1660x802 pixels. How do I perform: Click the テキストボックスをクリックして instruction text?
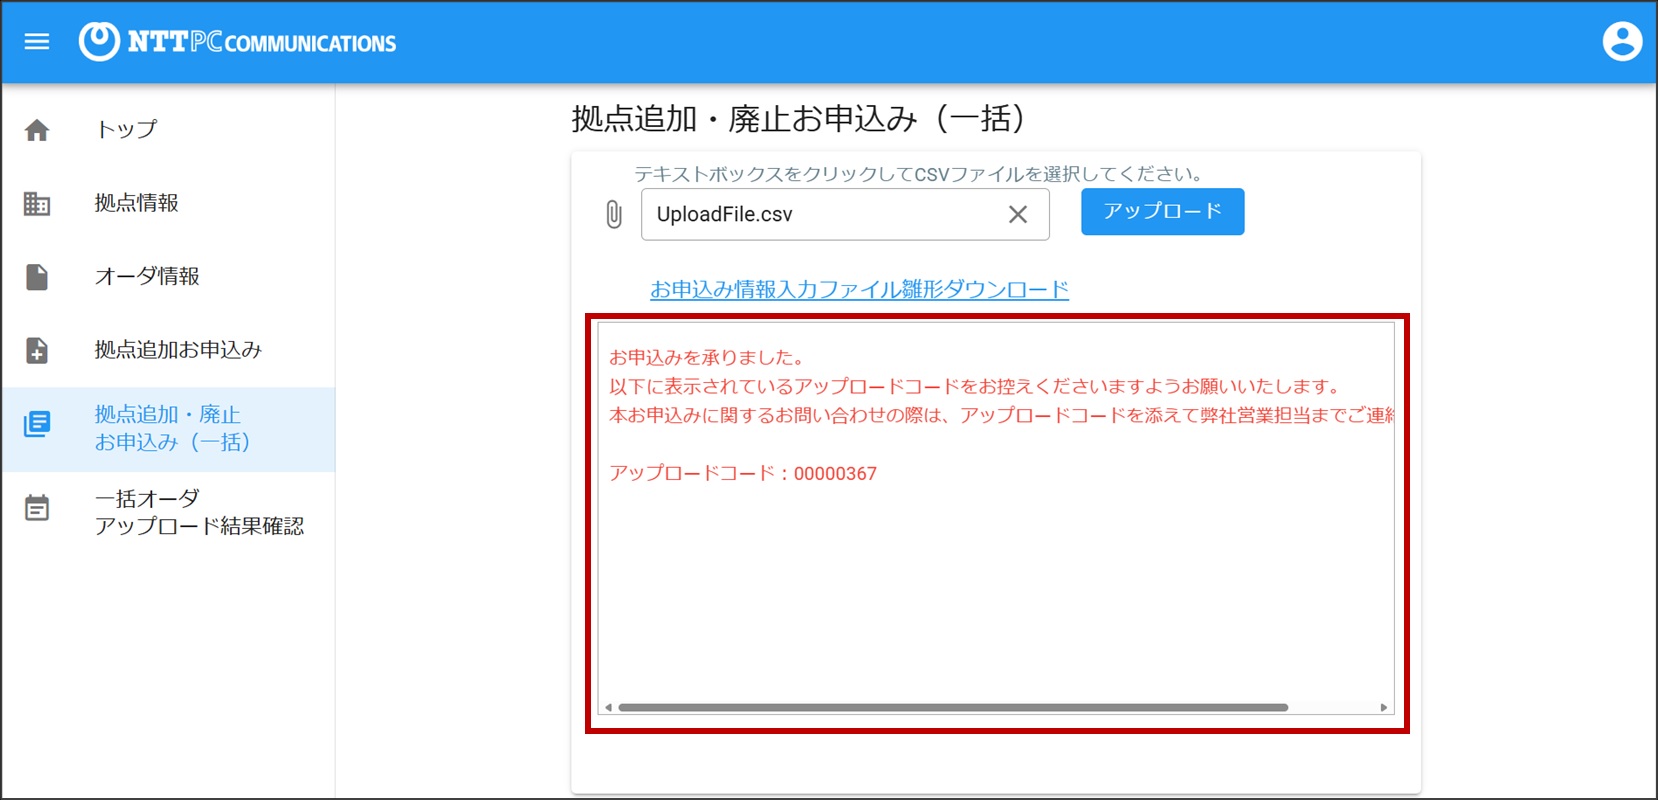918,174
